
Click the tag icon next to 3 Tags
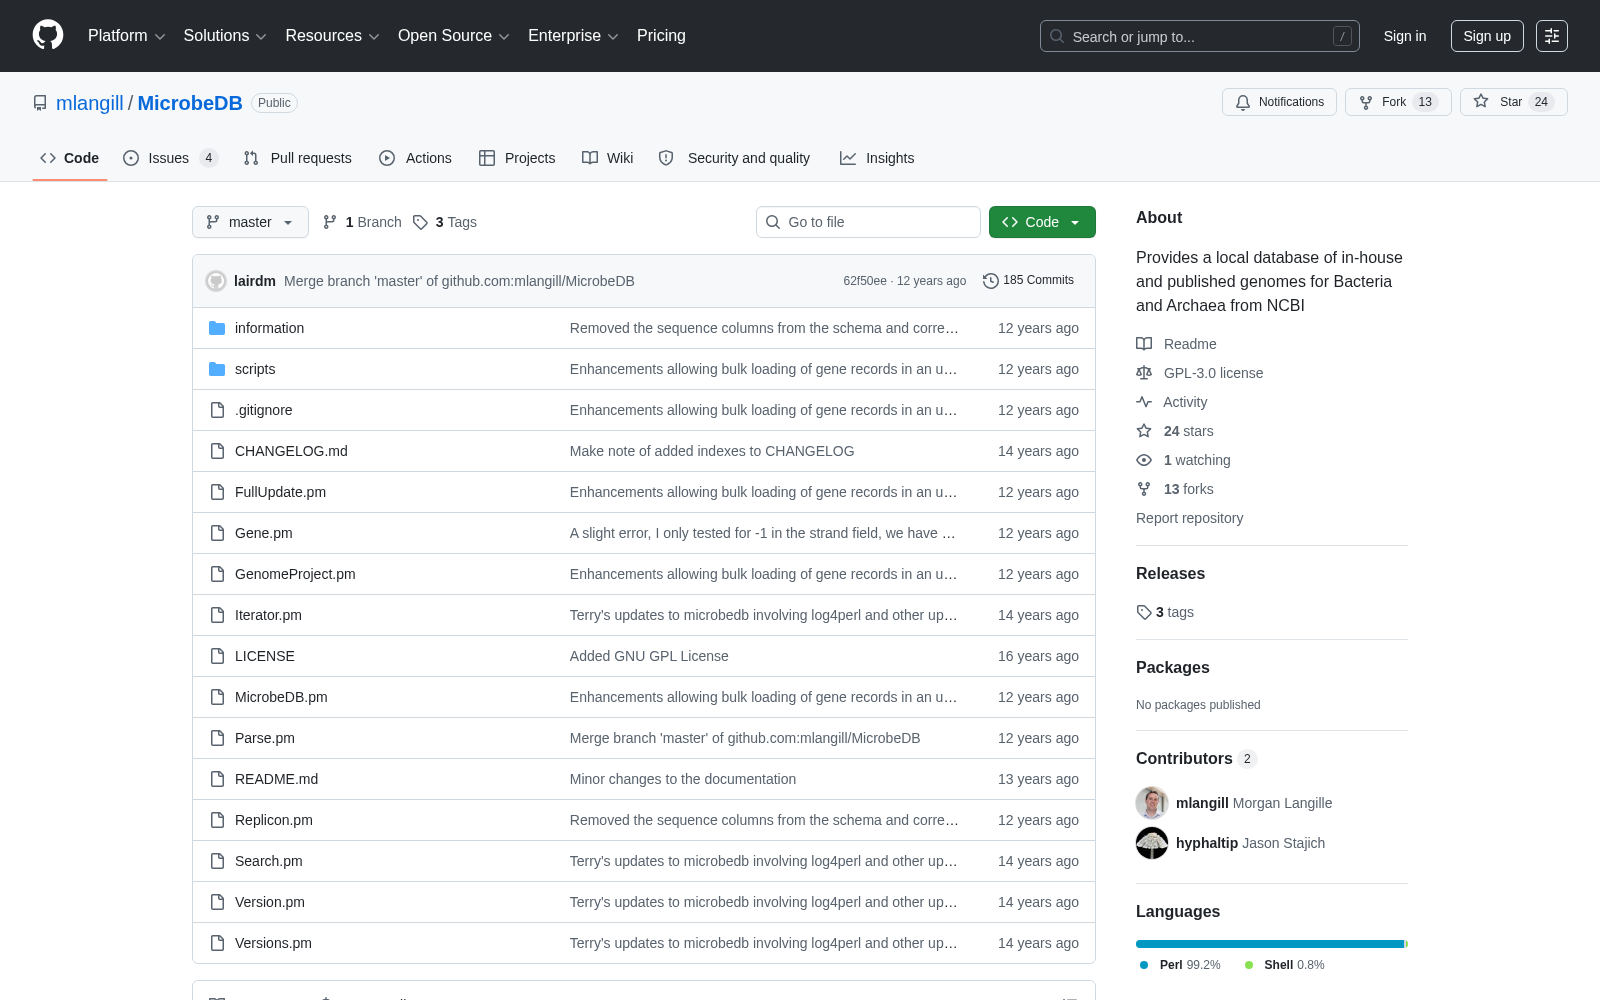[x=421, y=222]
